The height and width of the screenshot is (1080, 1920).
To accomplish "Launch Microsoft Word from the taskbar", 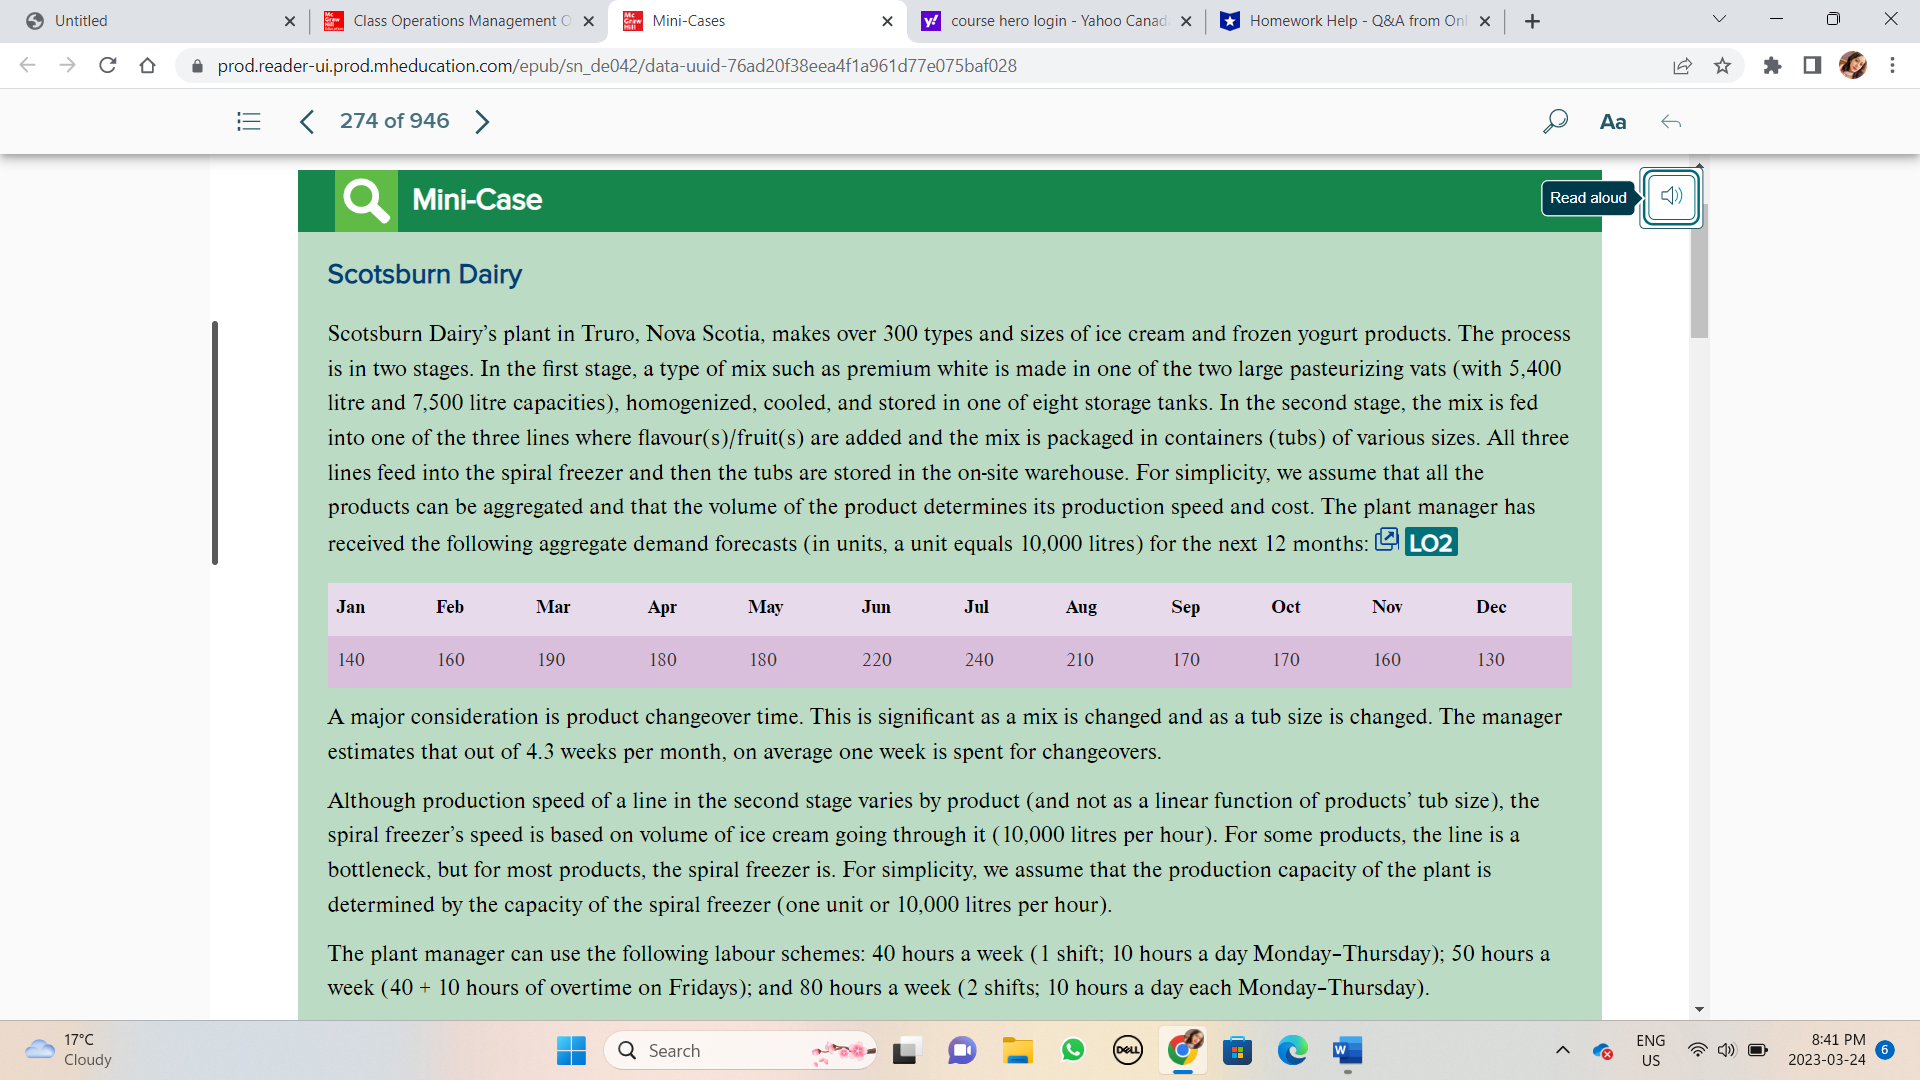I will (1345, 1050).
